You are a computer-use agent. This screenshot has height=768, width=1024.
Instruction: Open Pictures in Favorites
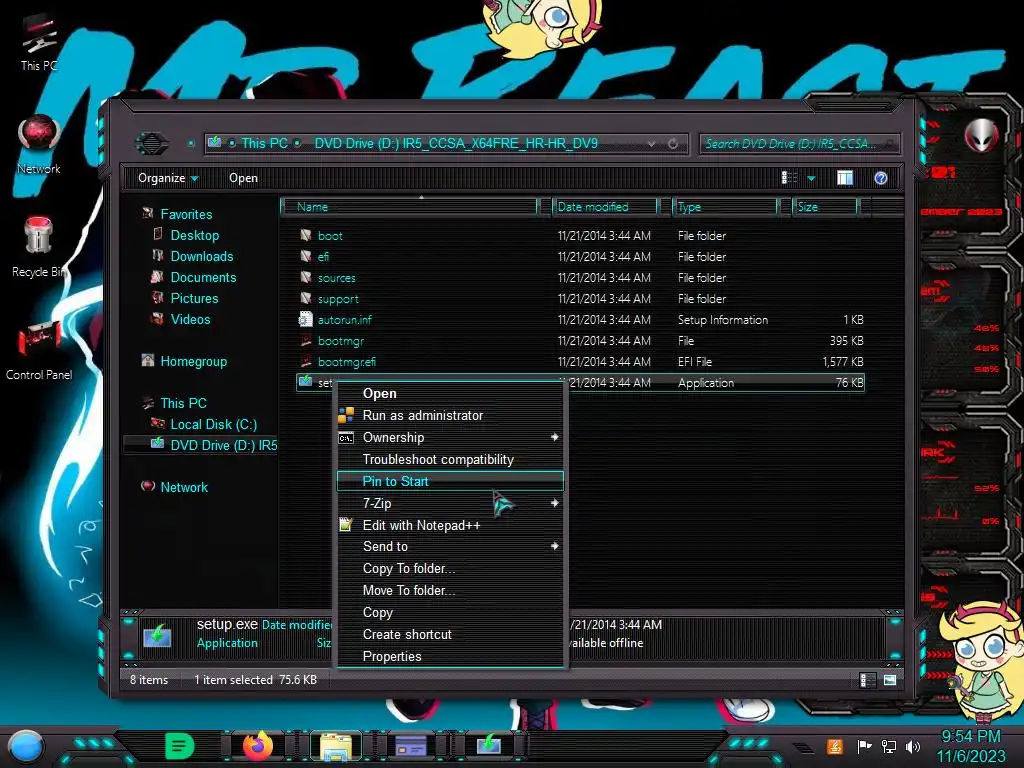tap(194, 298)
